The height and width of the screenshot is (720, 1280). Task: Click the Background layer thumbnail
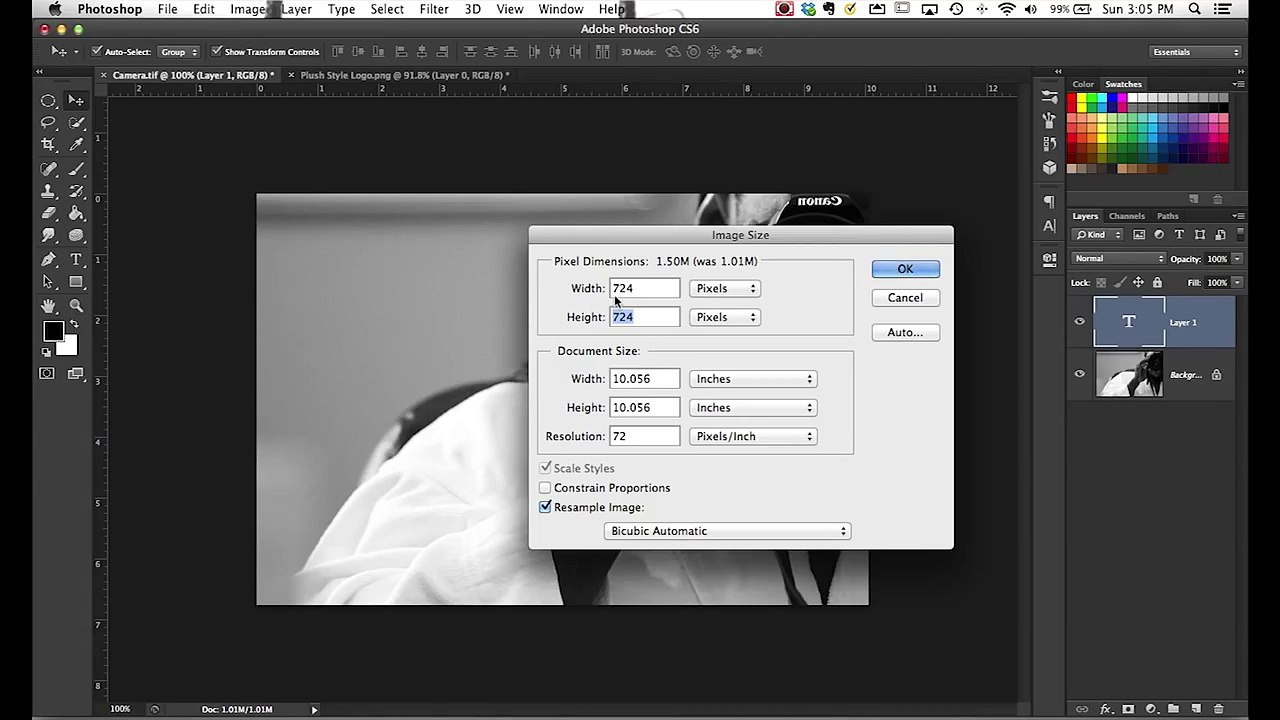click(1129, 374)
